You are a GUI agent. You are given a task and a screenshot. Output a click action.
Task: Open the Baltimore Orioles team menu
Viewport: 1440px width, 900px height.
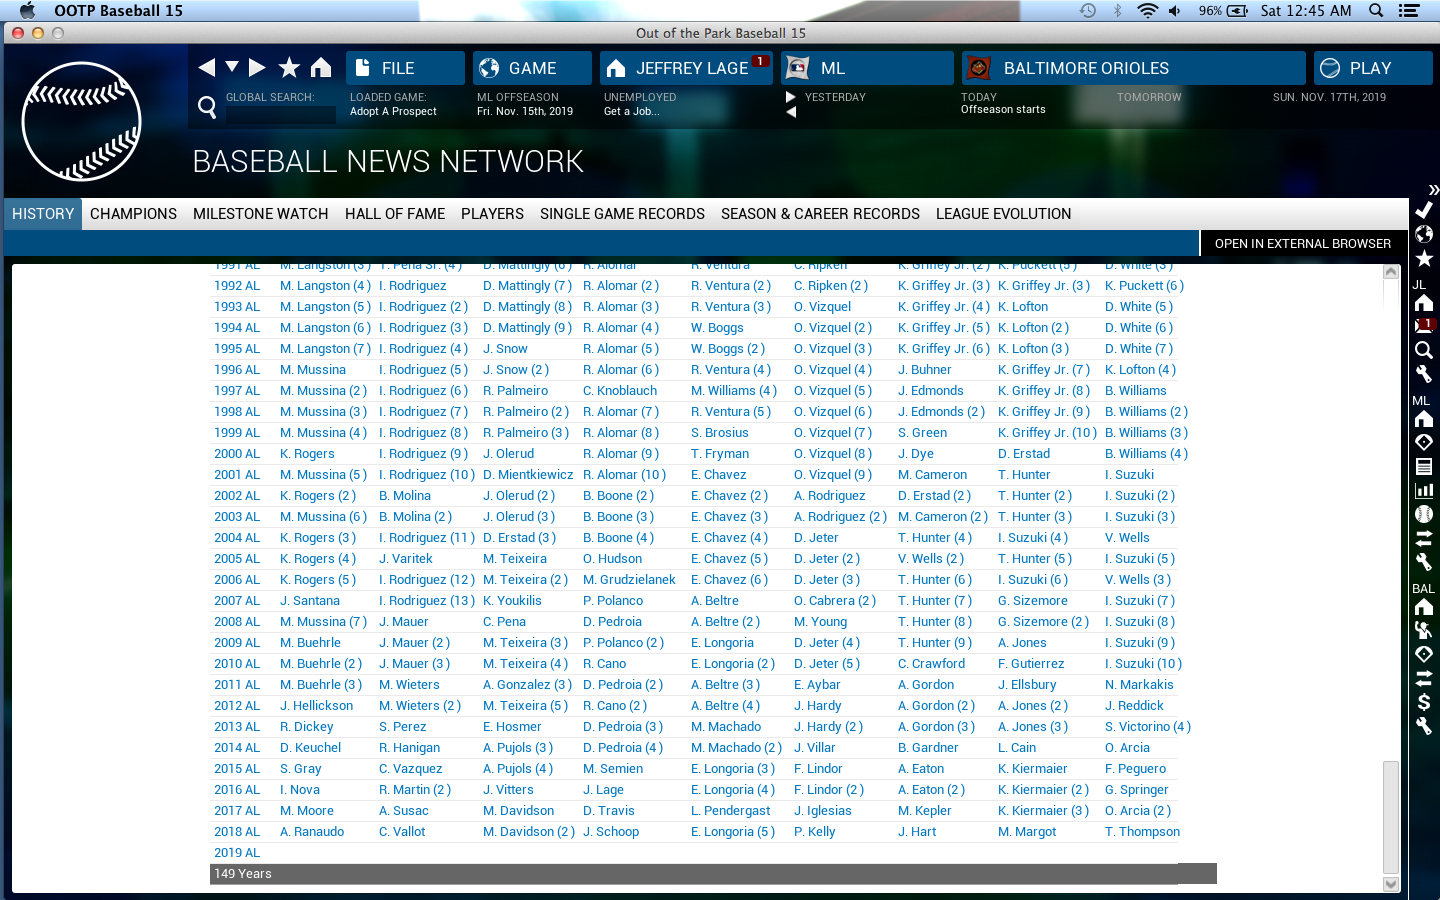(1134, 68)
